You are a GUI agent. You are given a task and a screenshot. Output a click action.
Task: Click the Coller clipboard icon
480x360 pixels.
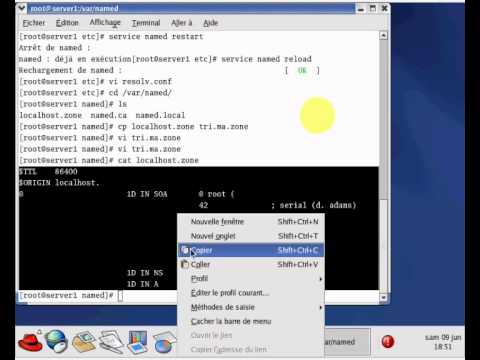(x=185, y=264)
